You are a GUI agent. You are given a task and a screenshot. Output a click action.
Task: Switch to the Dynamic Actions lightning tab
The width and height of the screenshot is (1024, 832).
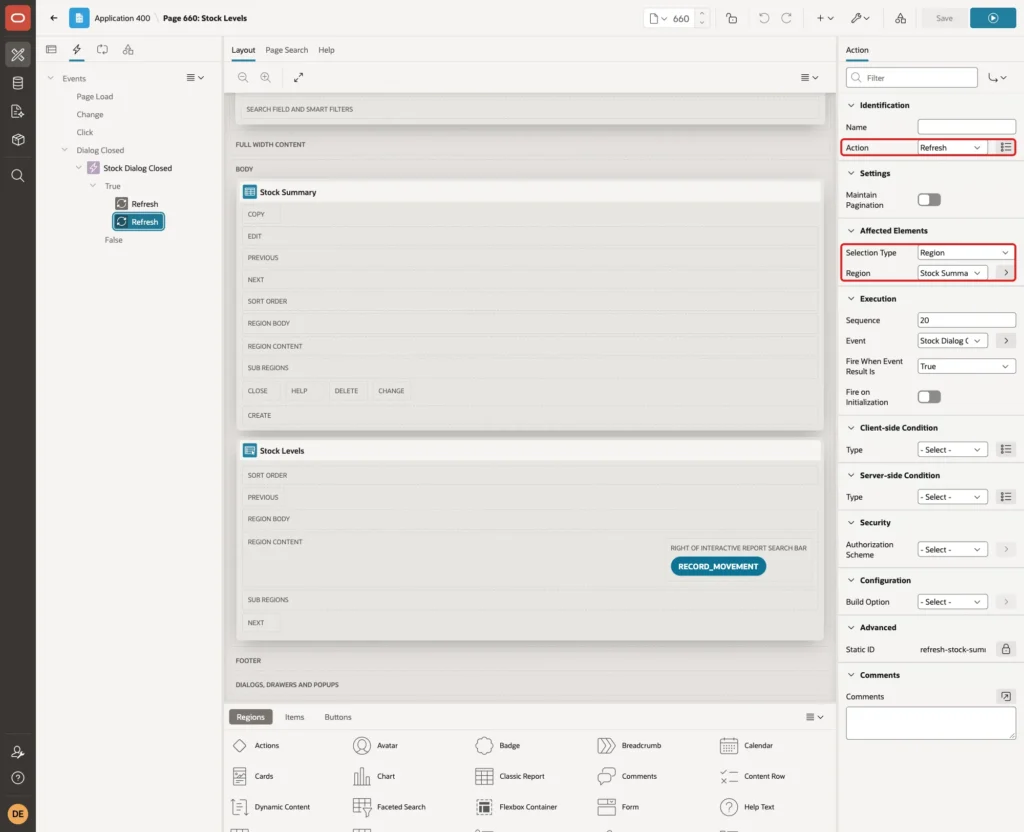pyautogui.click(x=77, y=50)
